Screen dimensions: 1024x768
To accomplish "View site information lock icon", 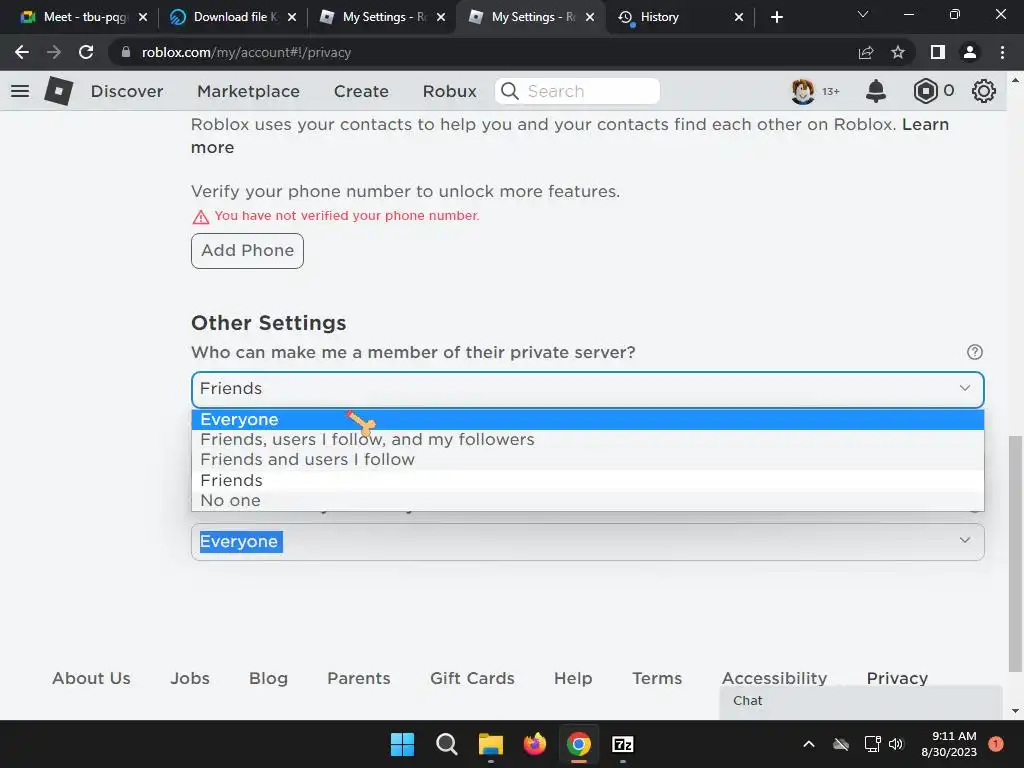I will [126, 52].
